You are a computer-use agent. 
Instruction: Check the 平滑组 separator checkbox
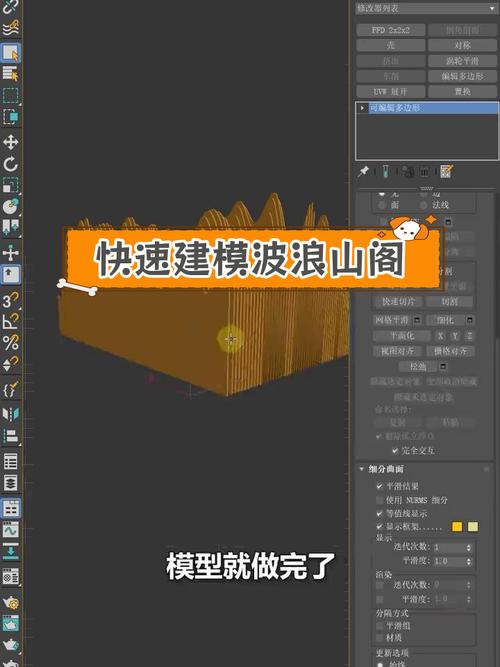point(380,626)
